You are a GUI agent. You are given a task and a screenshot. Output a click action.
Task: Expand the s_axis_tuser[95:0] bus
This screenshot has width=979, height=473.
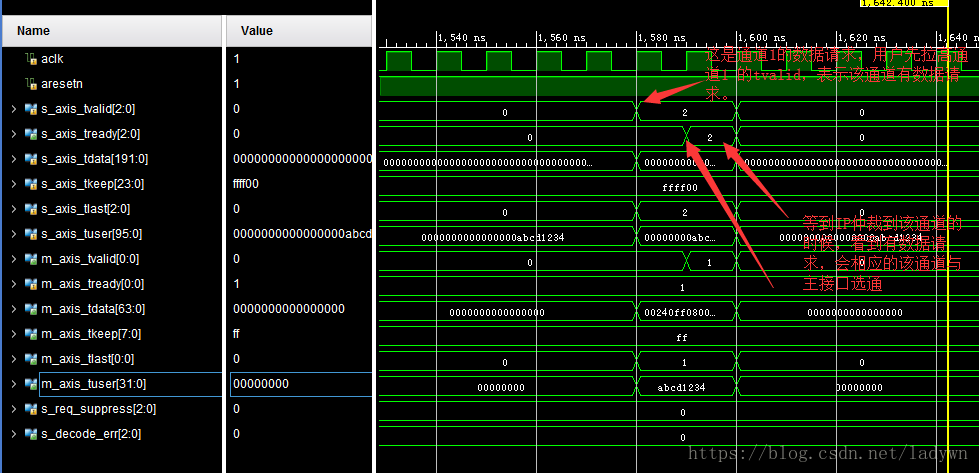click(14, 234)
